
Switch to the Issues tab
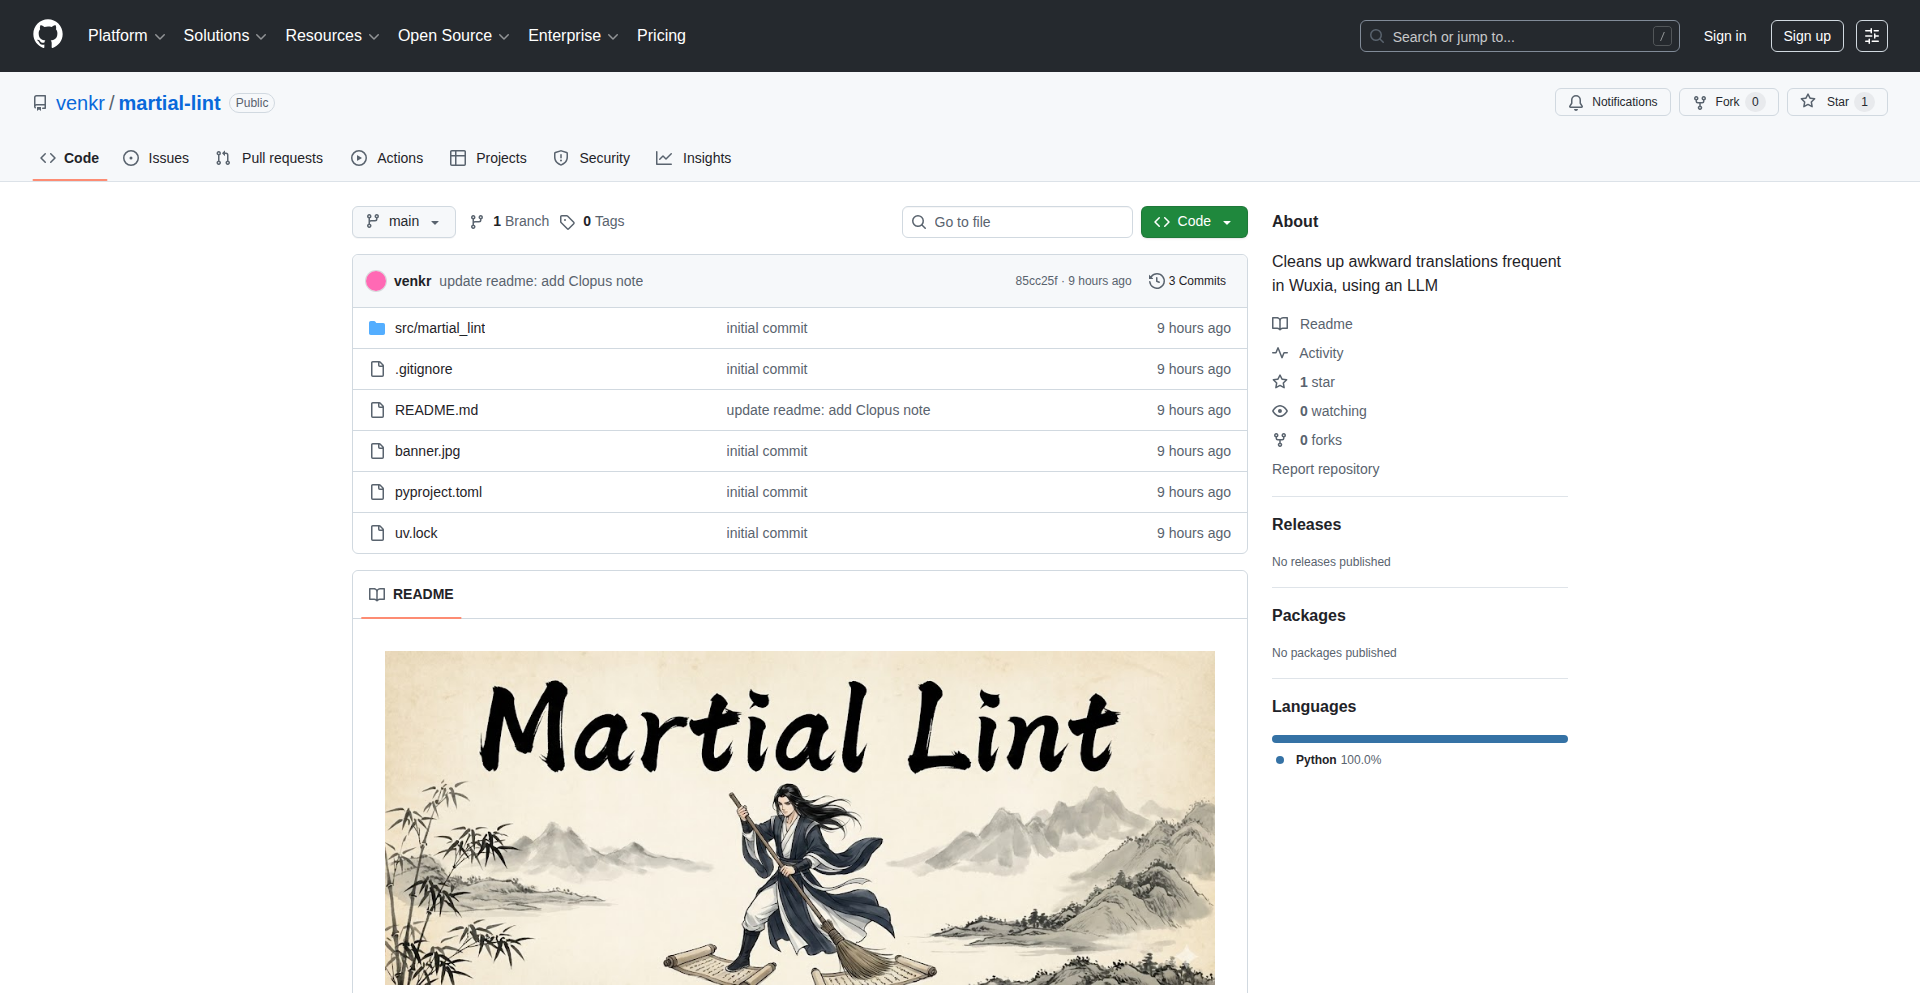(156, 158)
